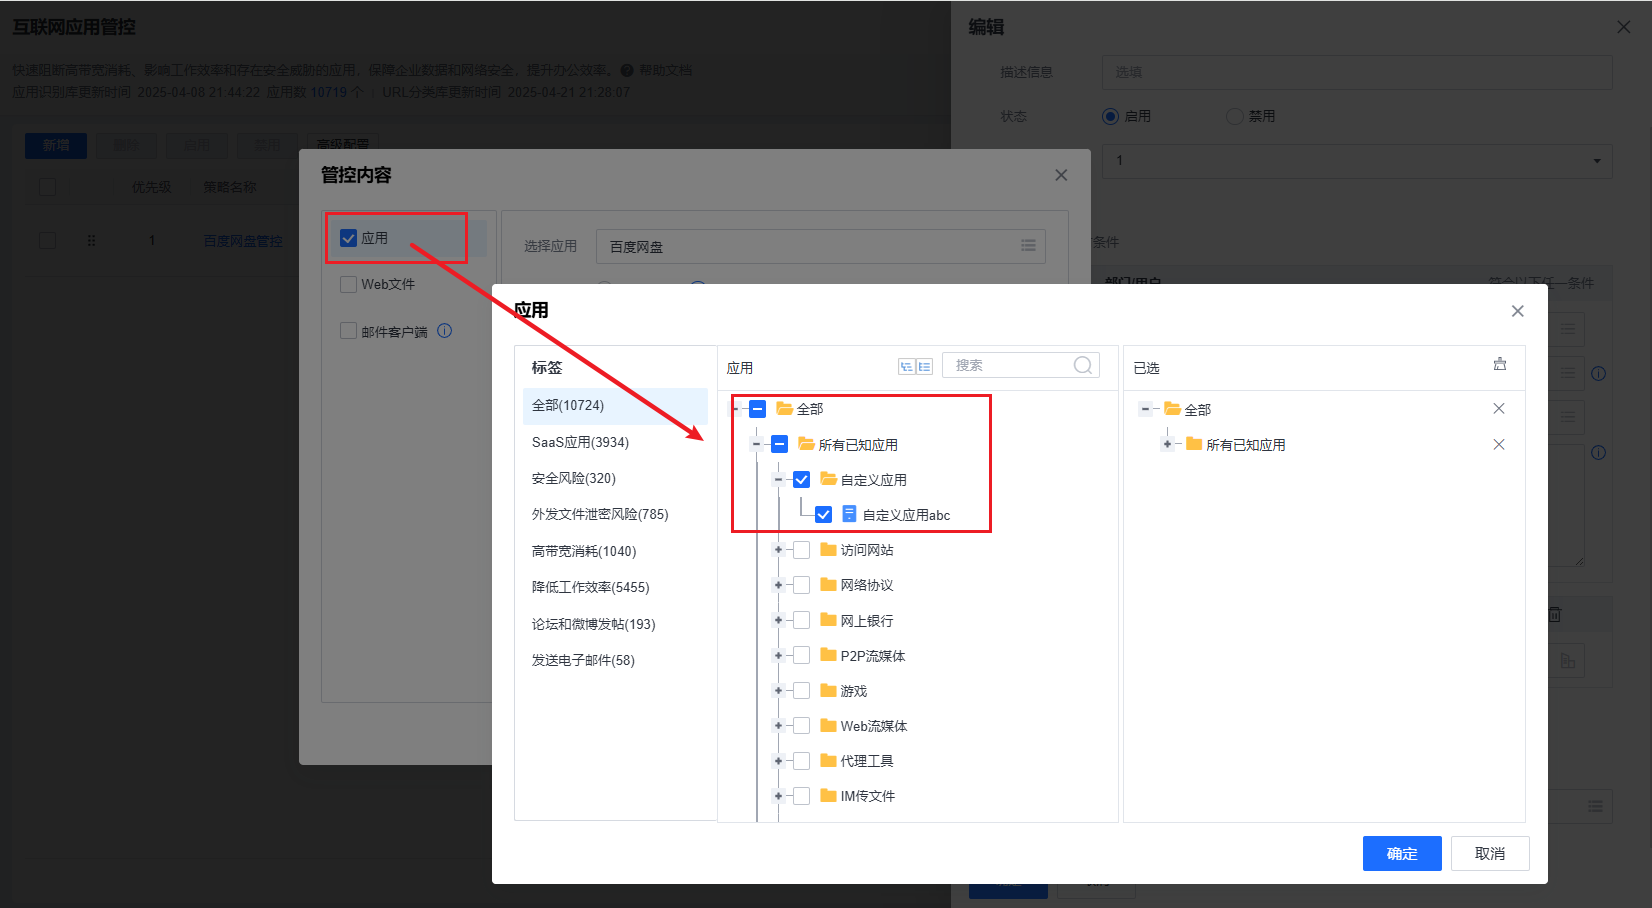Clear all selected items with broom icon
The image size is (1652, 908).
(1499, 365)
